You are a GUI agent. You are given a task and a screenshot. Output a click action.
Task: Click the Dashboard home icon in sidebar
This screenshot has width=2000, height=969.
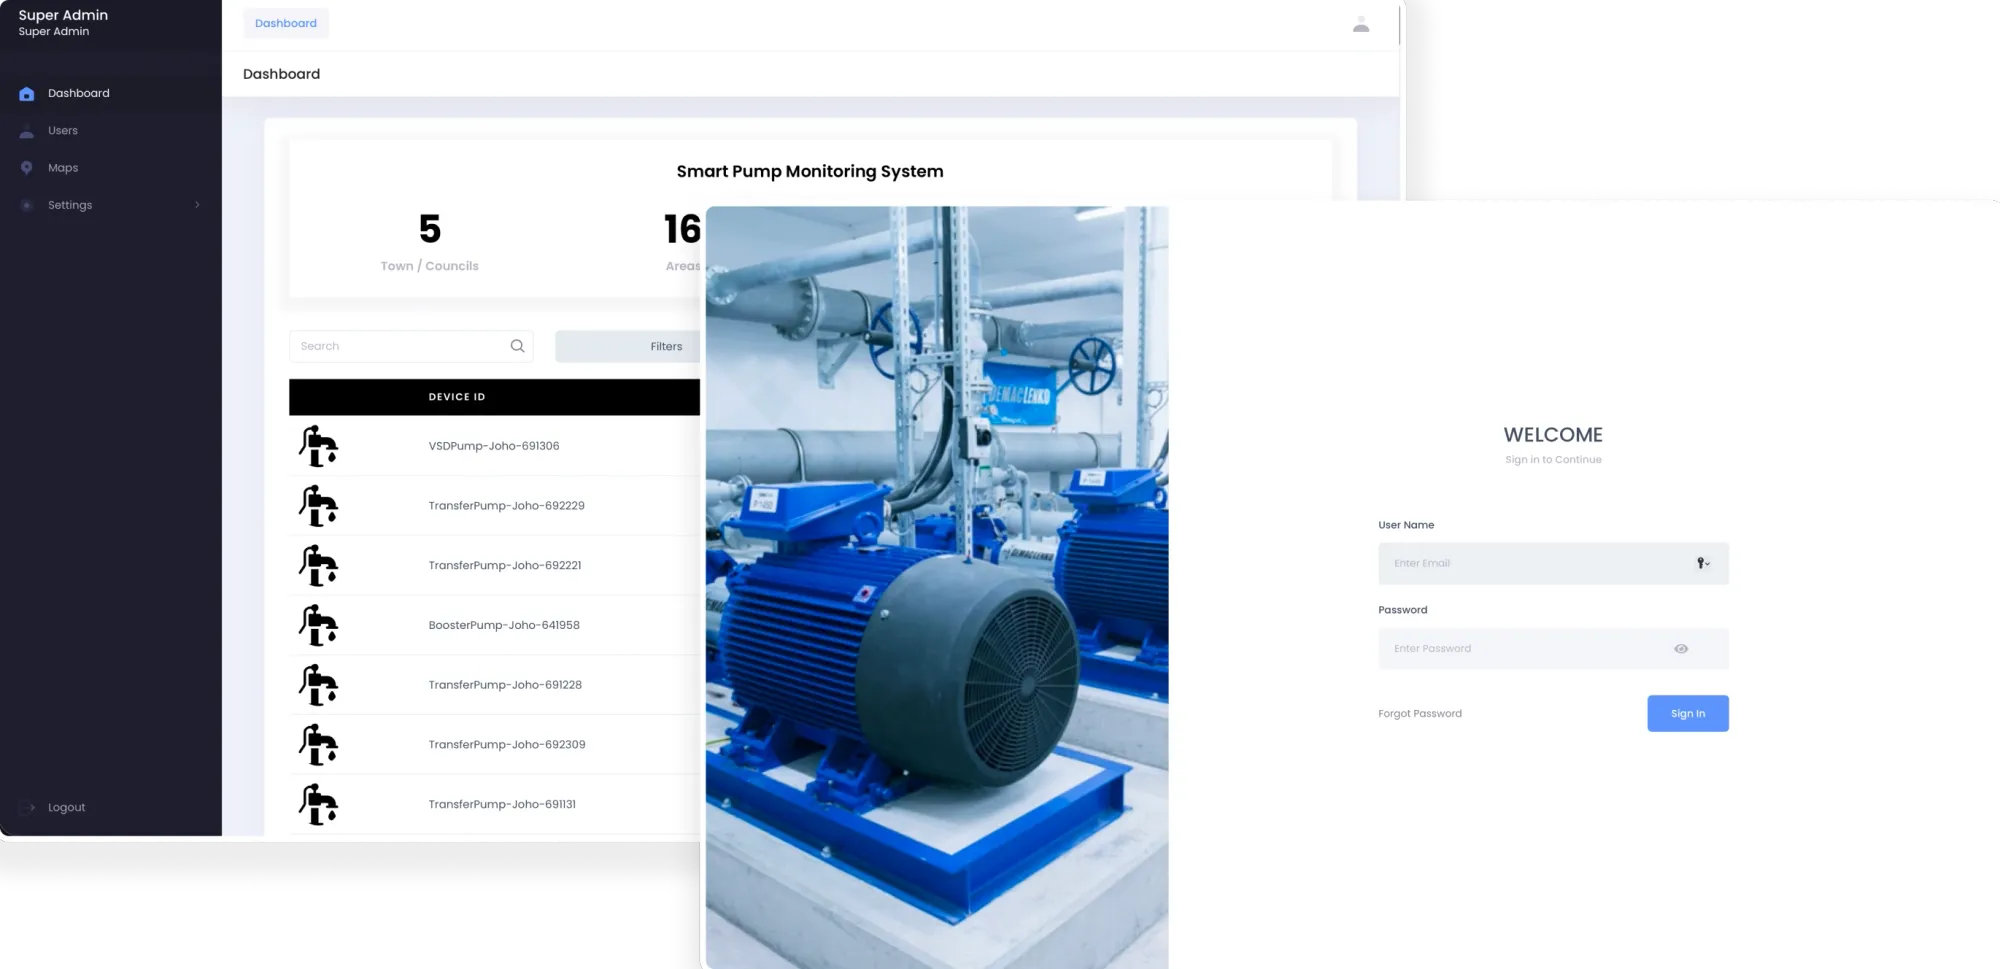[x=27, y=94]
